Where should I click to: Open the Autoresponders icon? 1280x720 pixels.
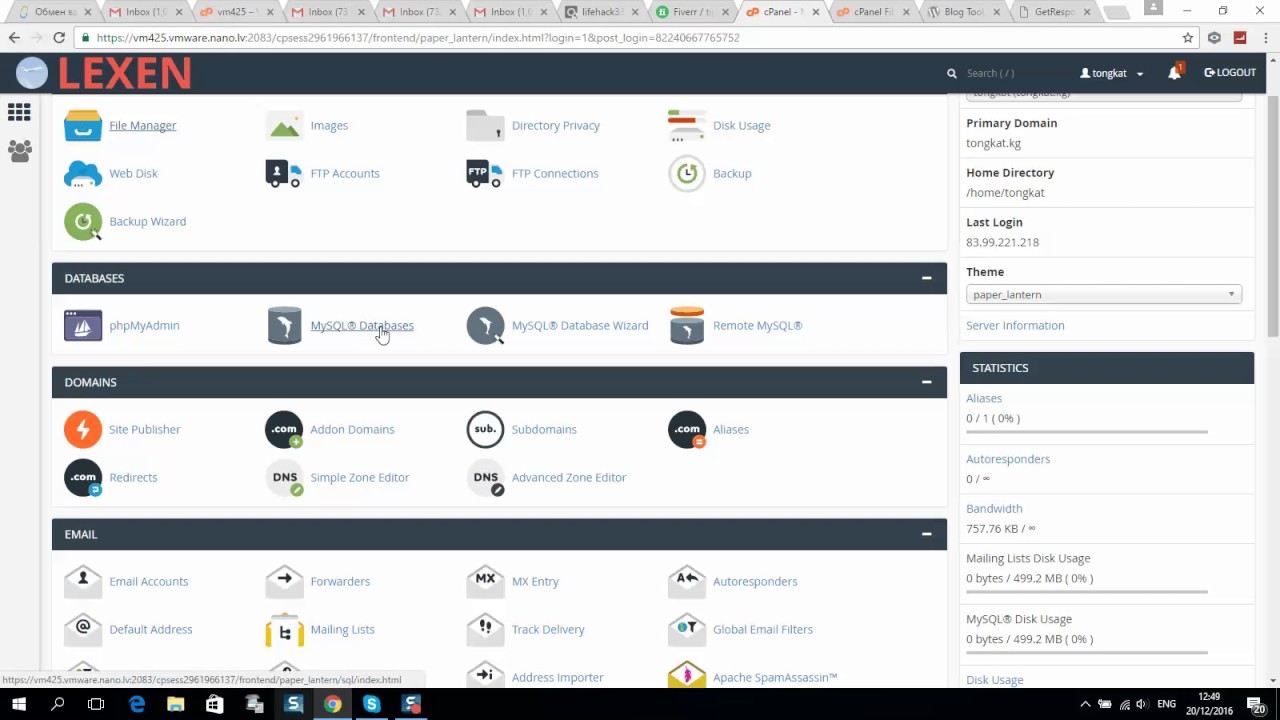pyautogui.click(x=687, y=581)
